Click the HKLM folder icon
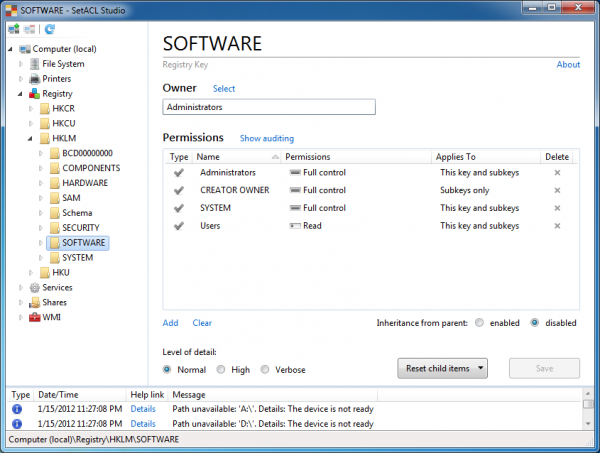 (x=45, y=139)
